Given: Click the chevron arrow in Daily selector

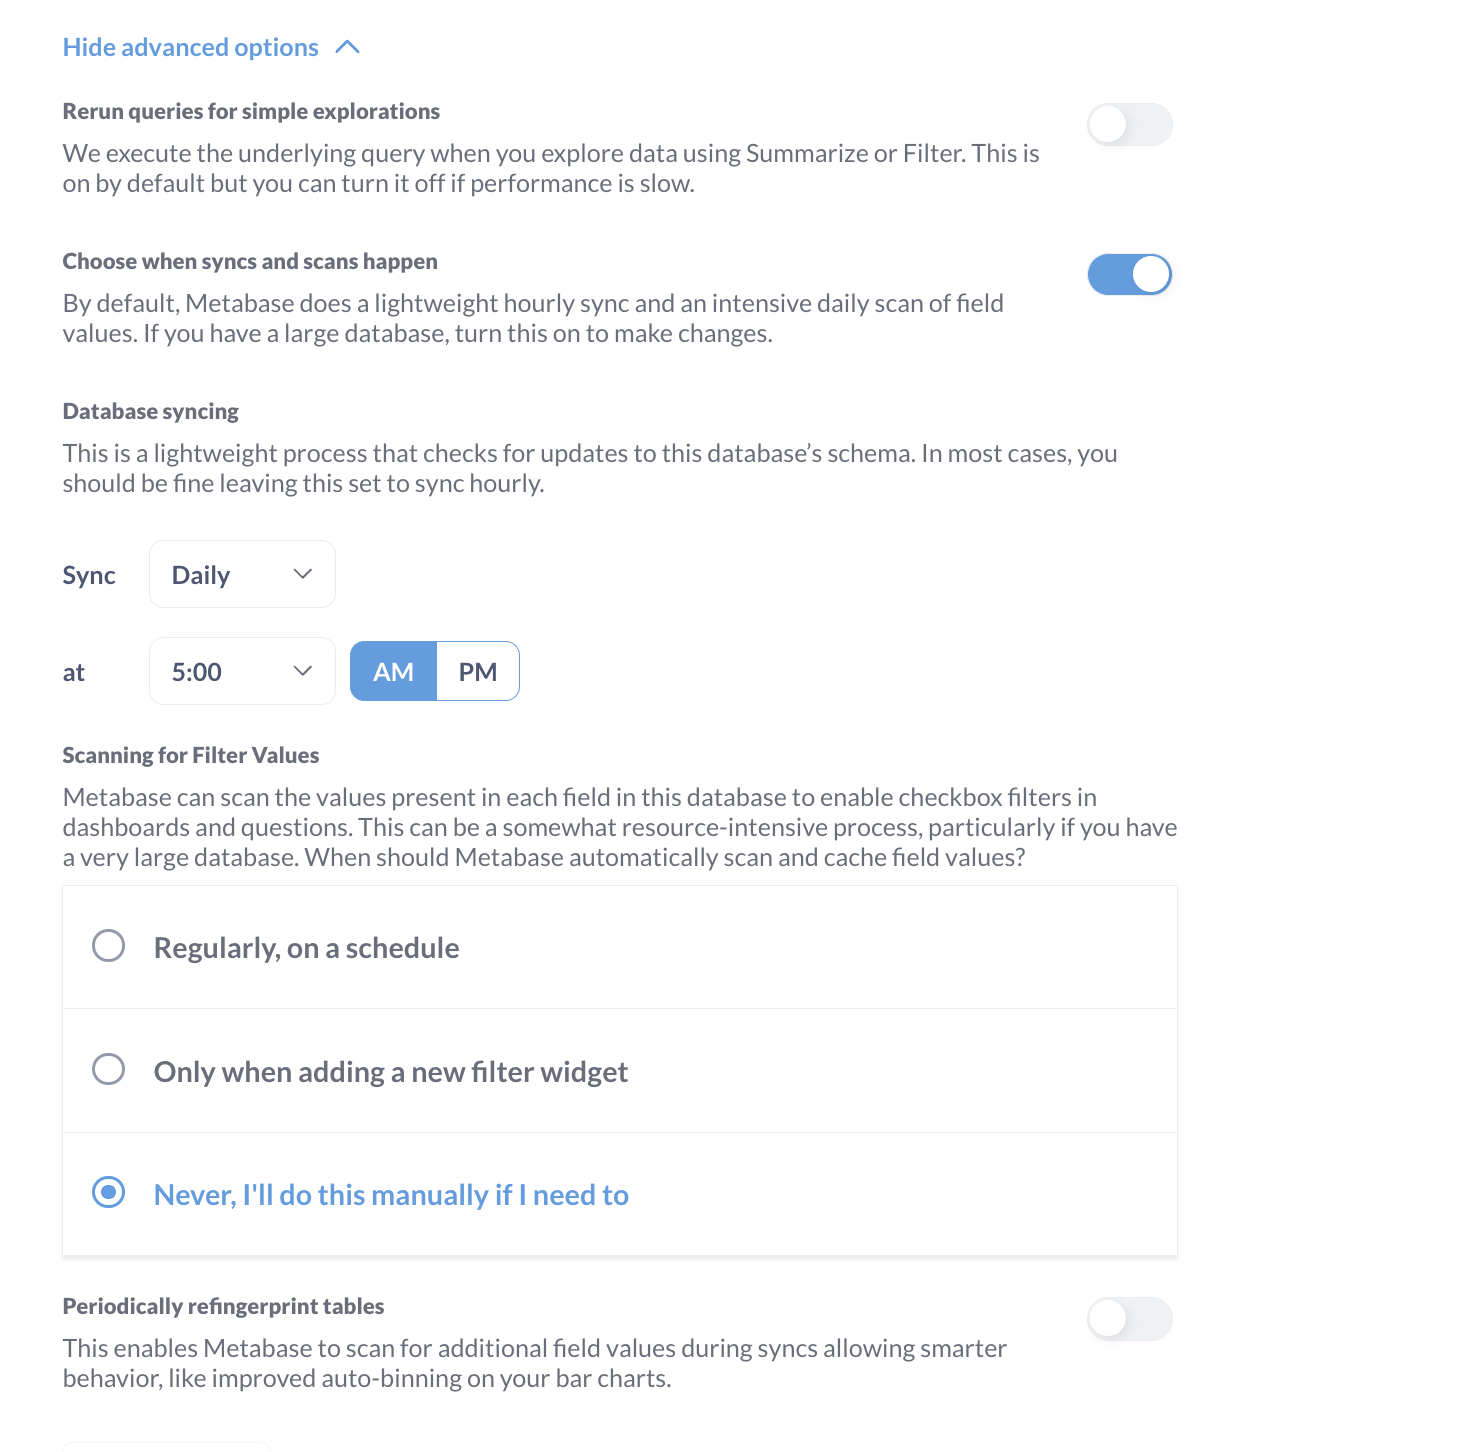Looking at the screenshot, I should point(303,574).
